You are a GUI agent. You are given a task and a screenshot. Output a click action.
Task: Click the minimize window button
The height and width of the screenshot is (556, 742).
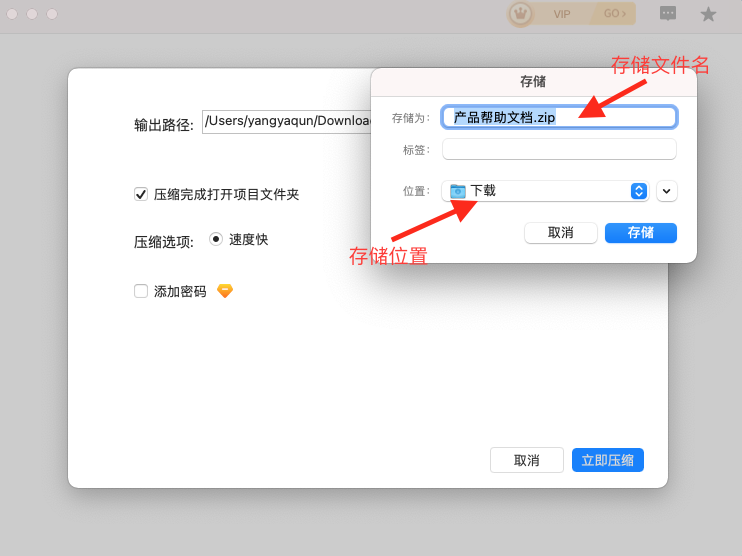point(32,14)
